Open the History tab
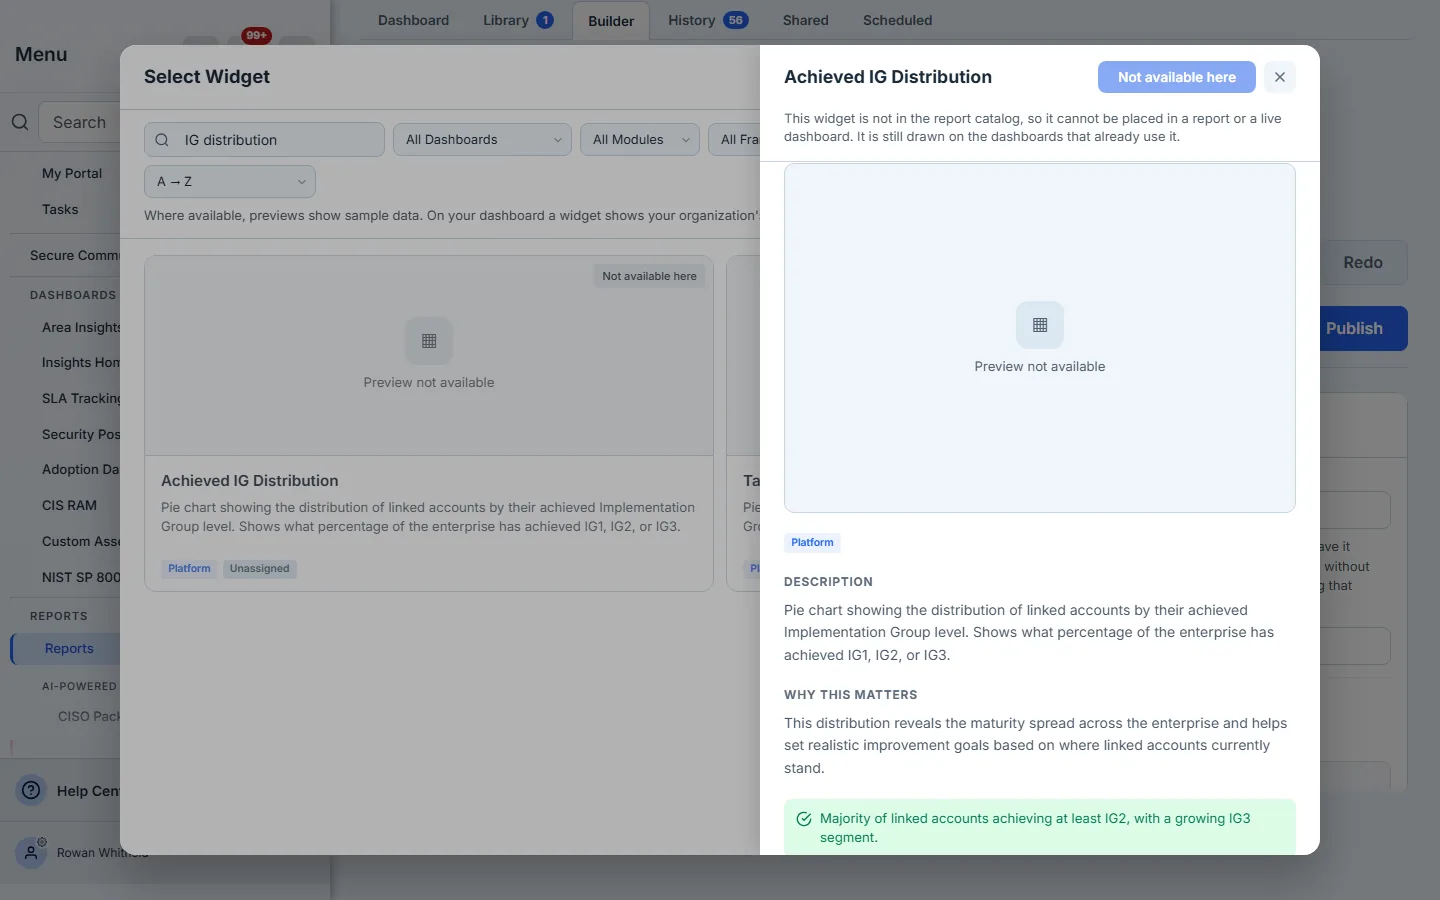This screenshot has height=900, width=1440. click(x=708, y=20)
